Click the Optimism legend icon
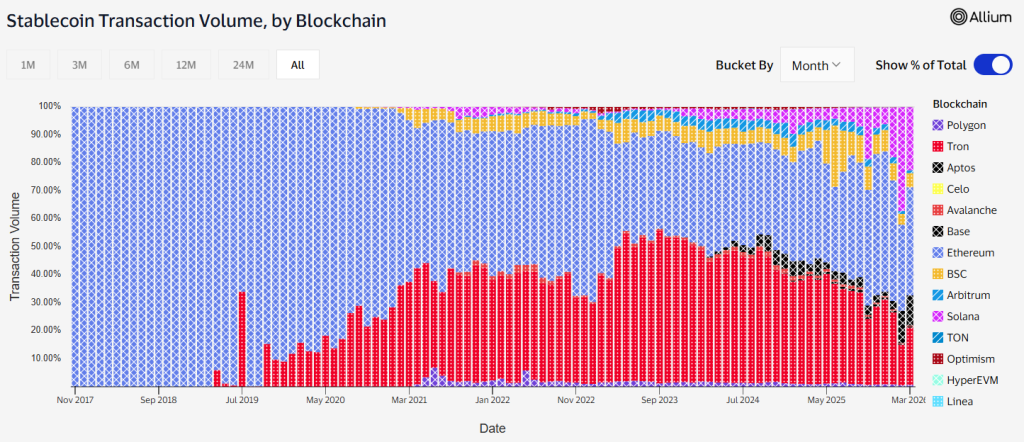 (x=938, y=359)
